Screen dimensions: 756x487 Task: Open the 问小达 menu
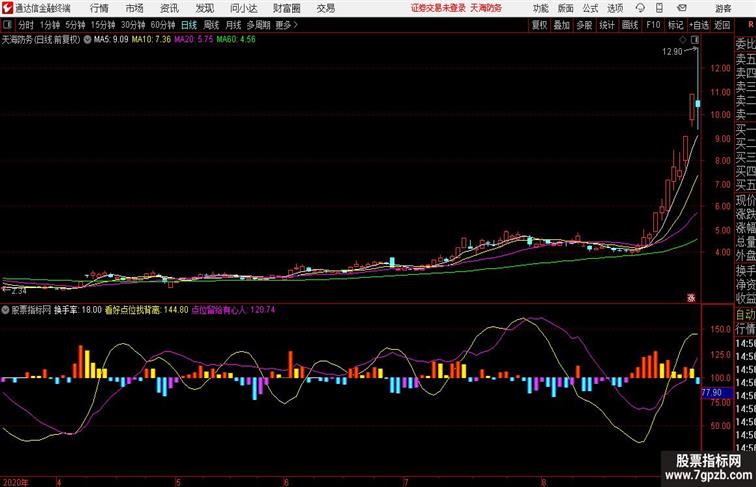(243, 8)
